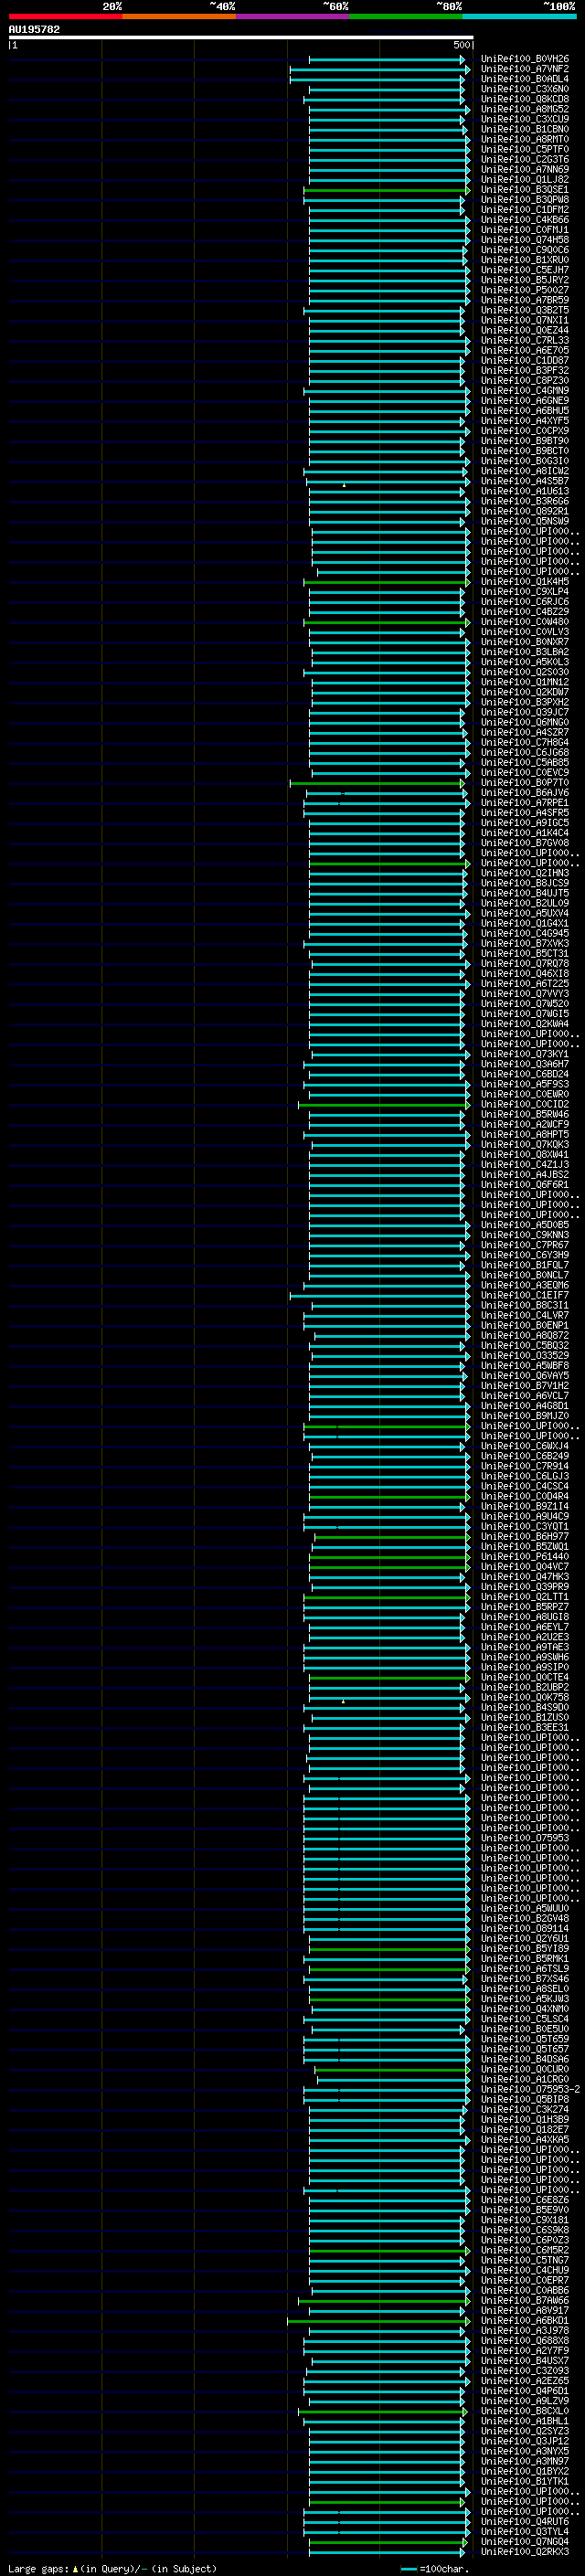Select hit UniRef100_C4GMN9
This screenshot has height=2576, width=585.
click(524, 391)
